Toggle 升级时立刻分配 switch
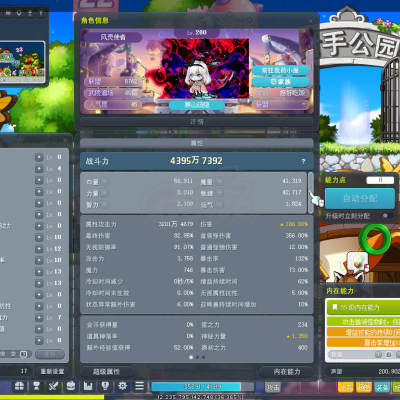 coord(386,216)
